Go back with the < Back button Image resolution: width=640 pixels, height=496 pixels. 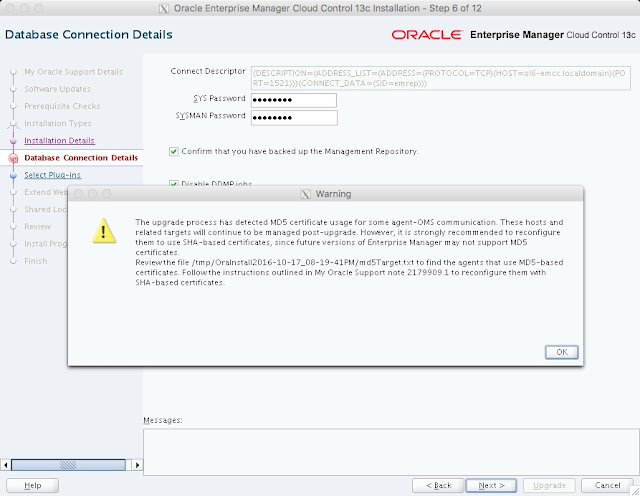(x=438, y=485)
